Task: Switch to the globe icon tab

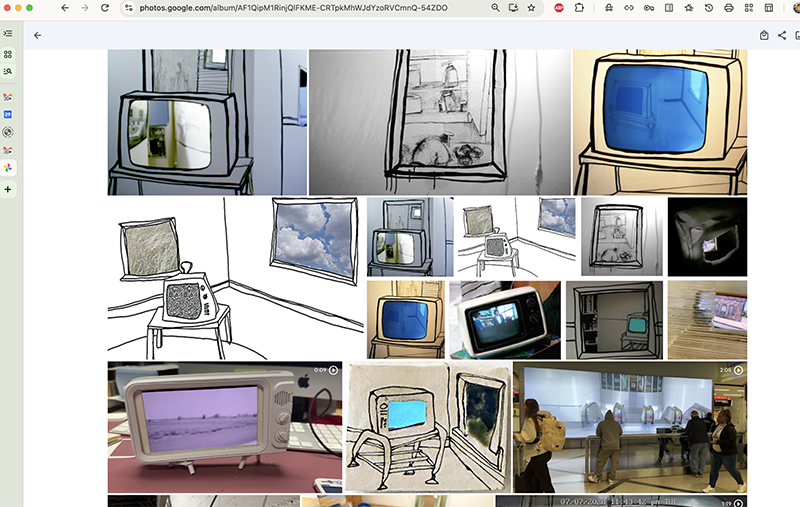Action: click(8, 132)
